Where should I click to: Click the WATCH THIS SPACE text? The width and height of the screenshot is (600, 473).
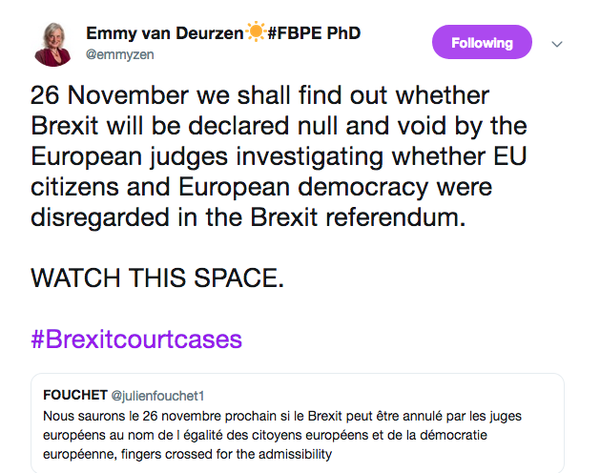[x=158, y=278]
